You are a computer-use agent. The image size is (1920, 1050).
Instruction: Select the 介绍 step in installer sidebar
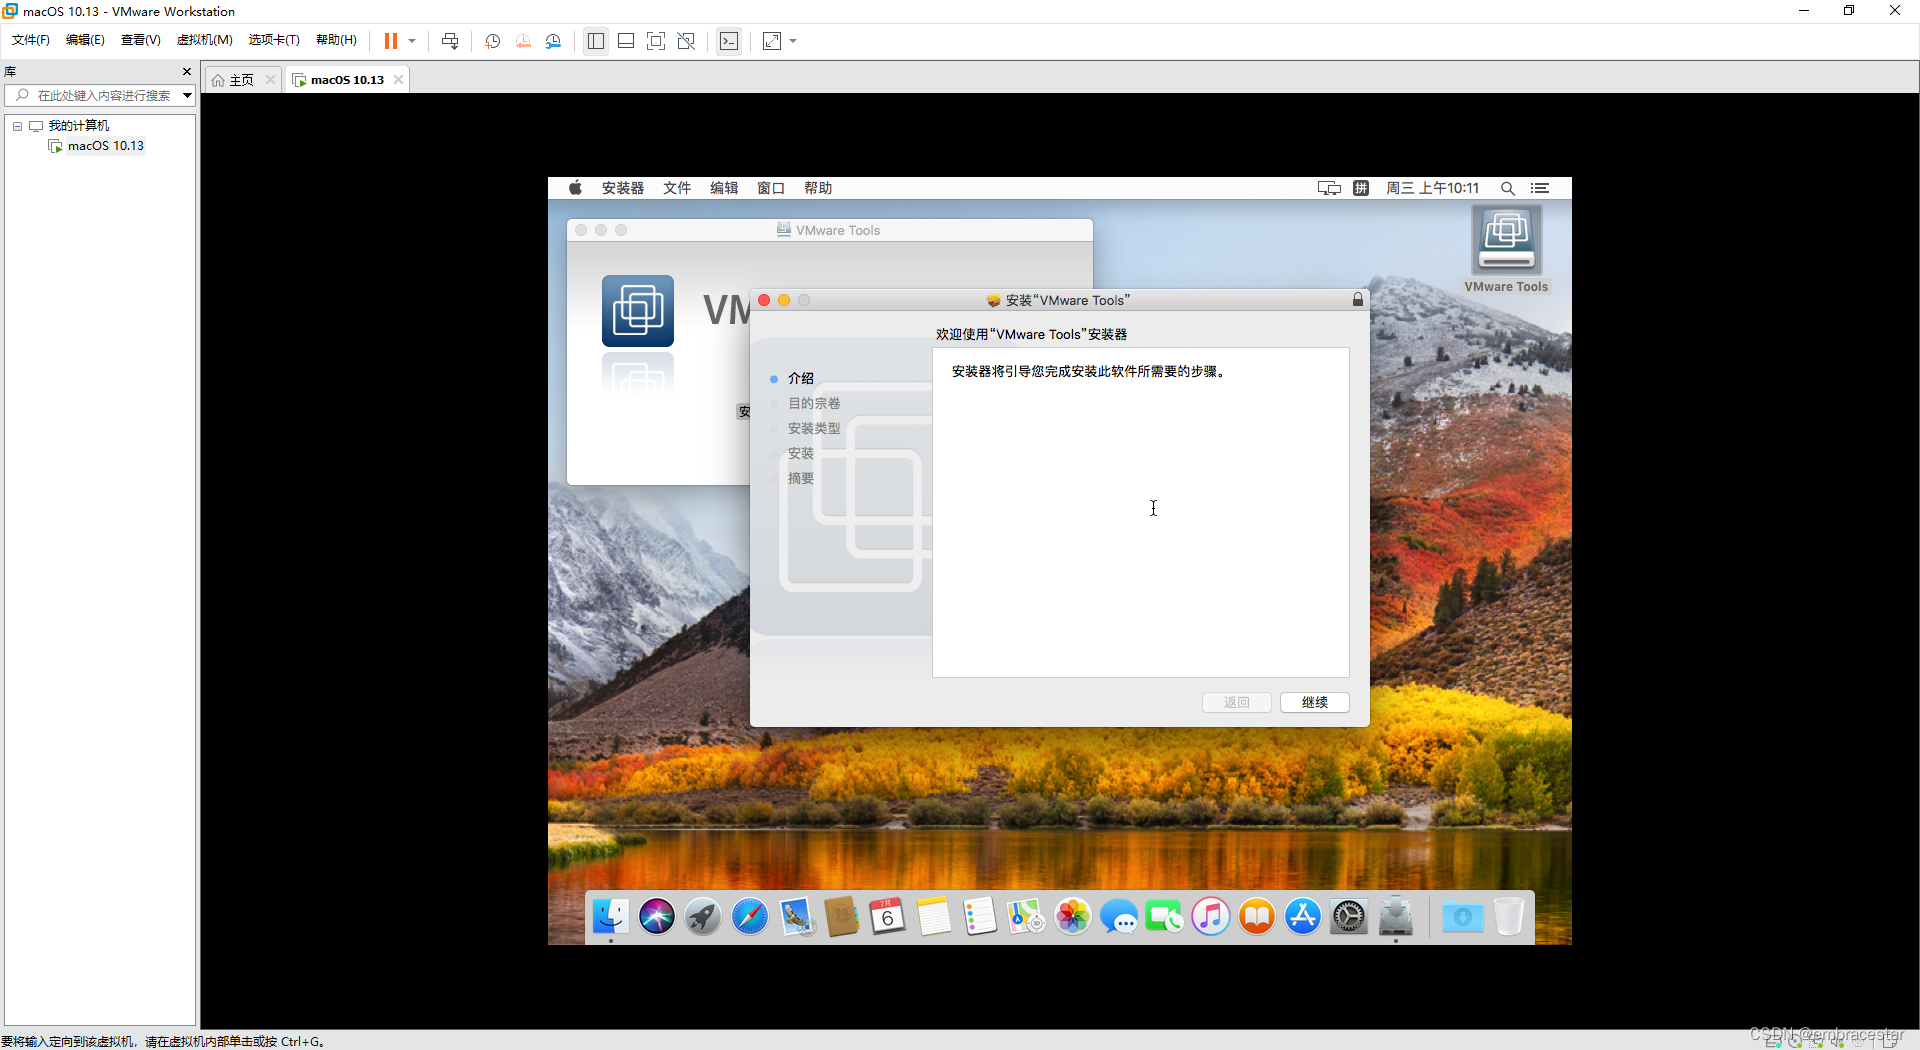click(801, 379)
